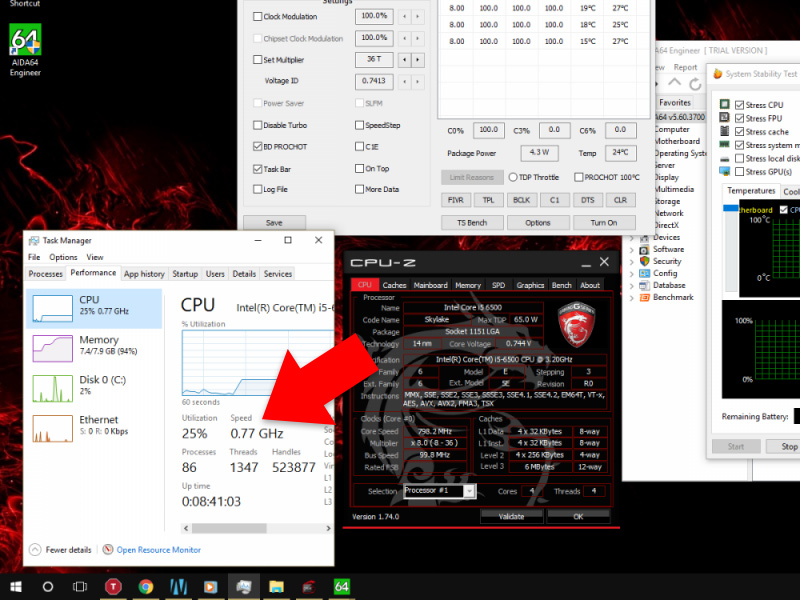
Task: Click the Benchmark icon in AIDA64 tree
Action: click(644, 297)
